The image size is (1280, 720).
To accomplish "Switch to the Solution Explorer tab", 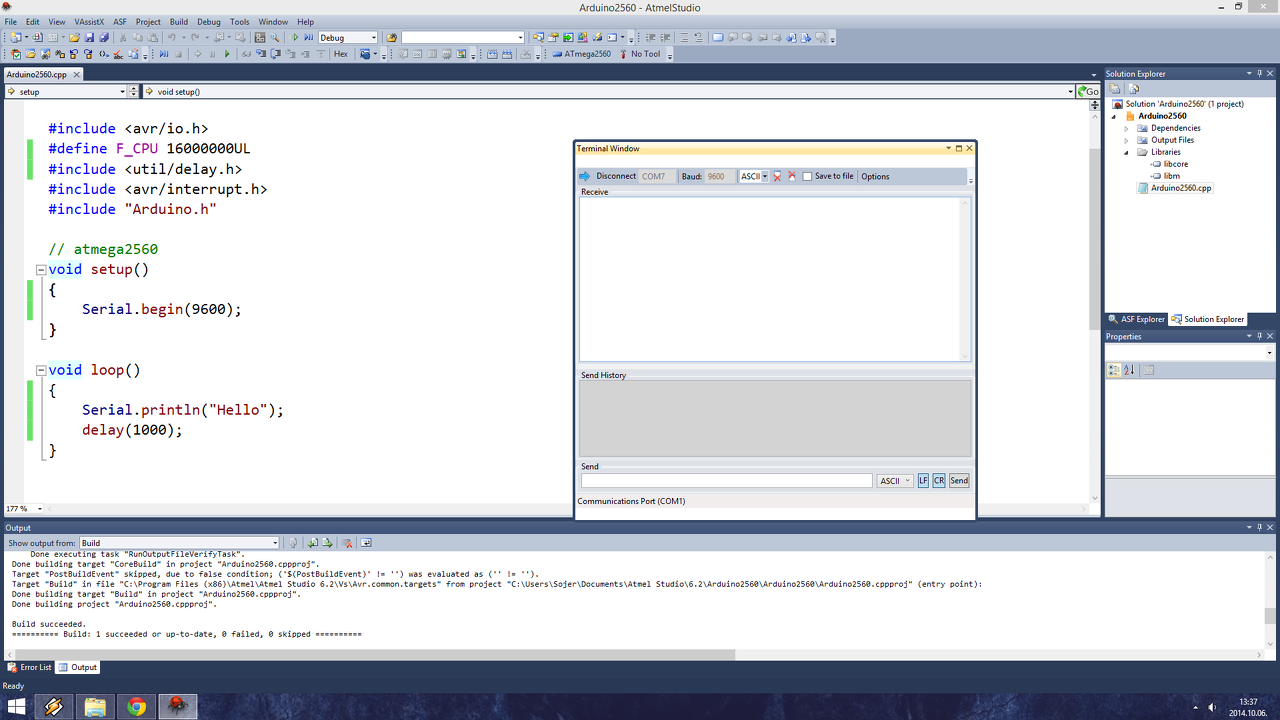I will point(1208,319).
